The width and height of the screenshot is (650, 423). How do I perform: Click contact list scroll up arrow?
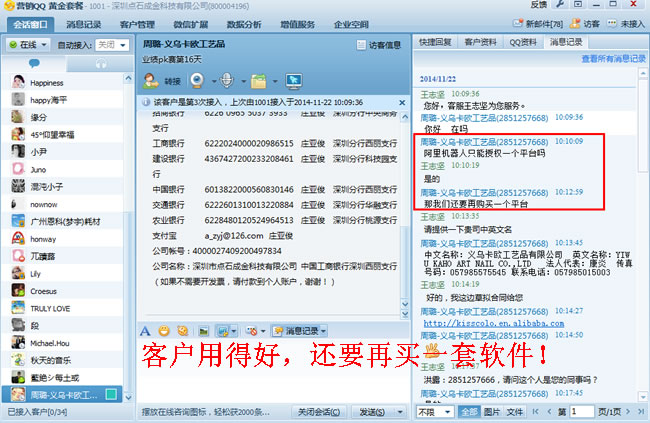[x=128, y=78]
